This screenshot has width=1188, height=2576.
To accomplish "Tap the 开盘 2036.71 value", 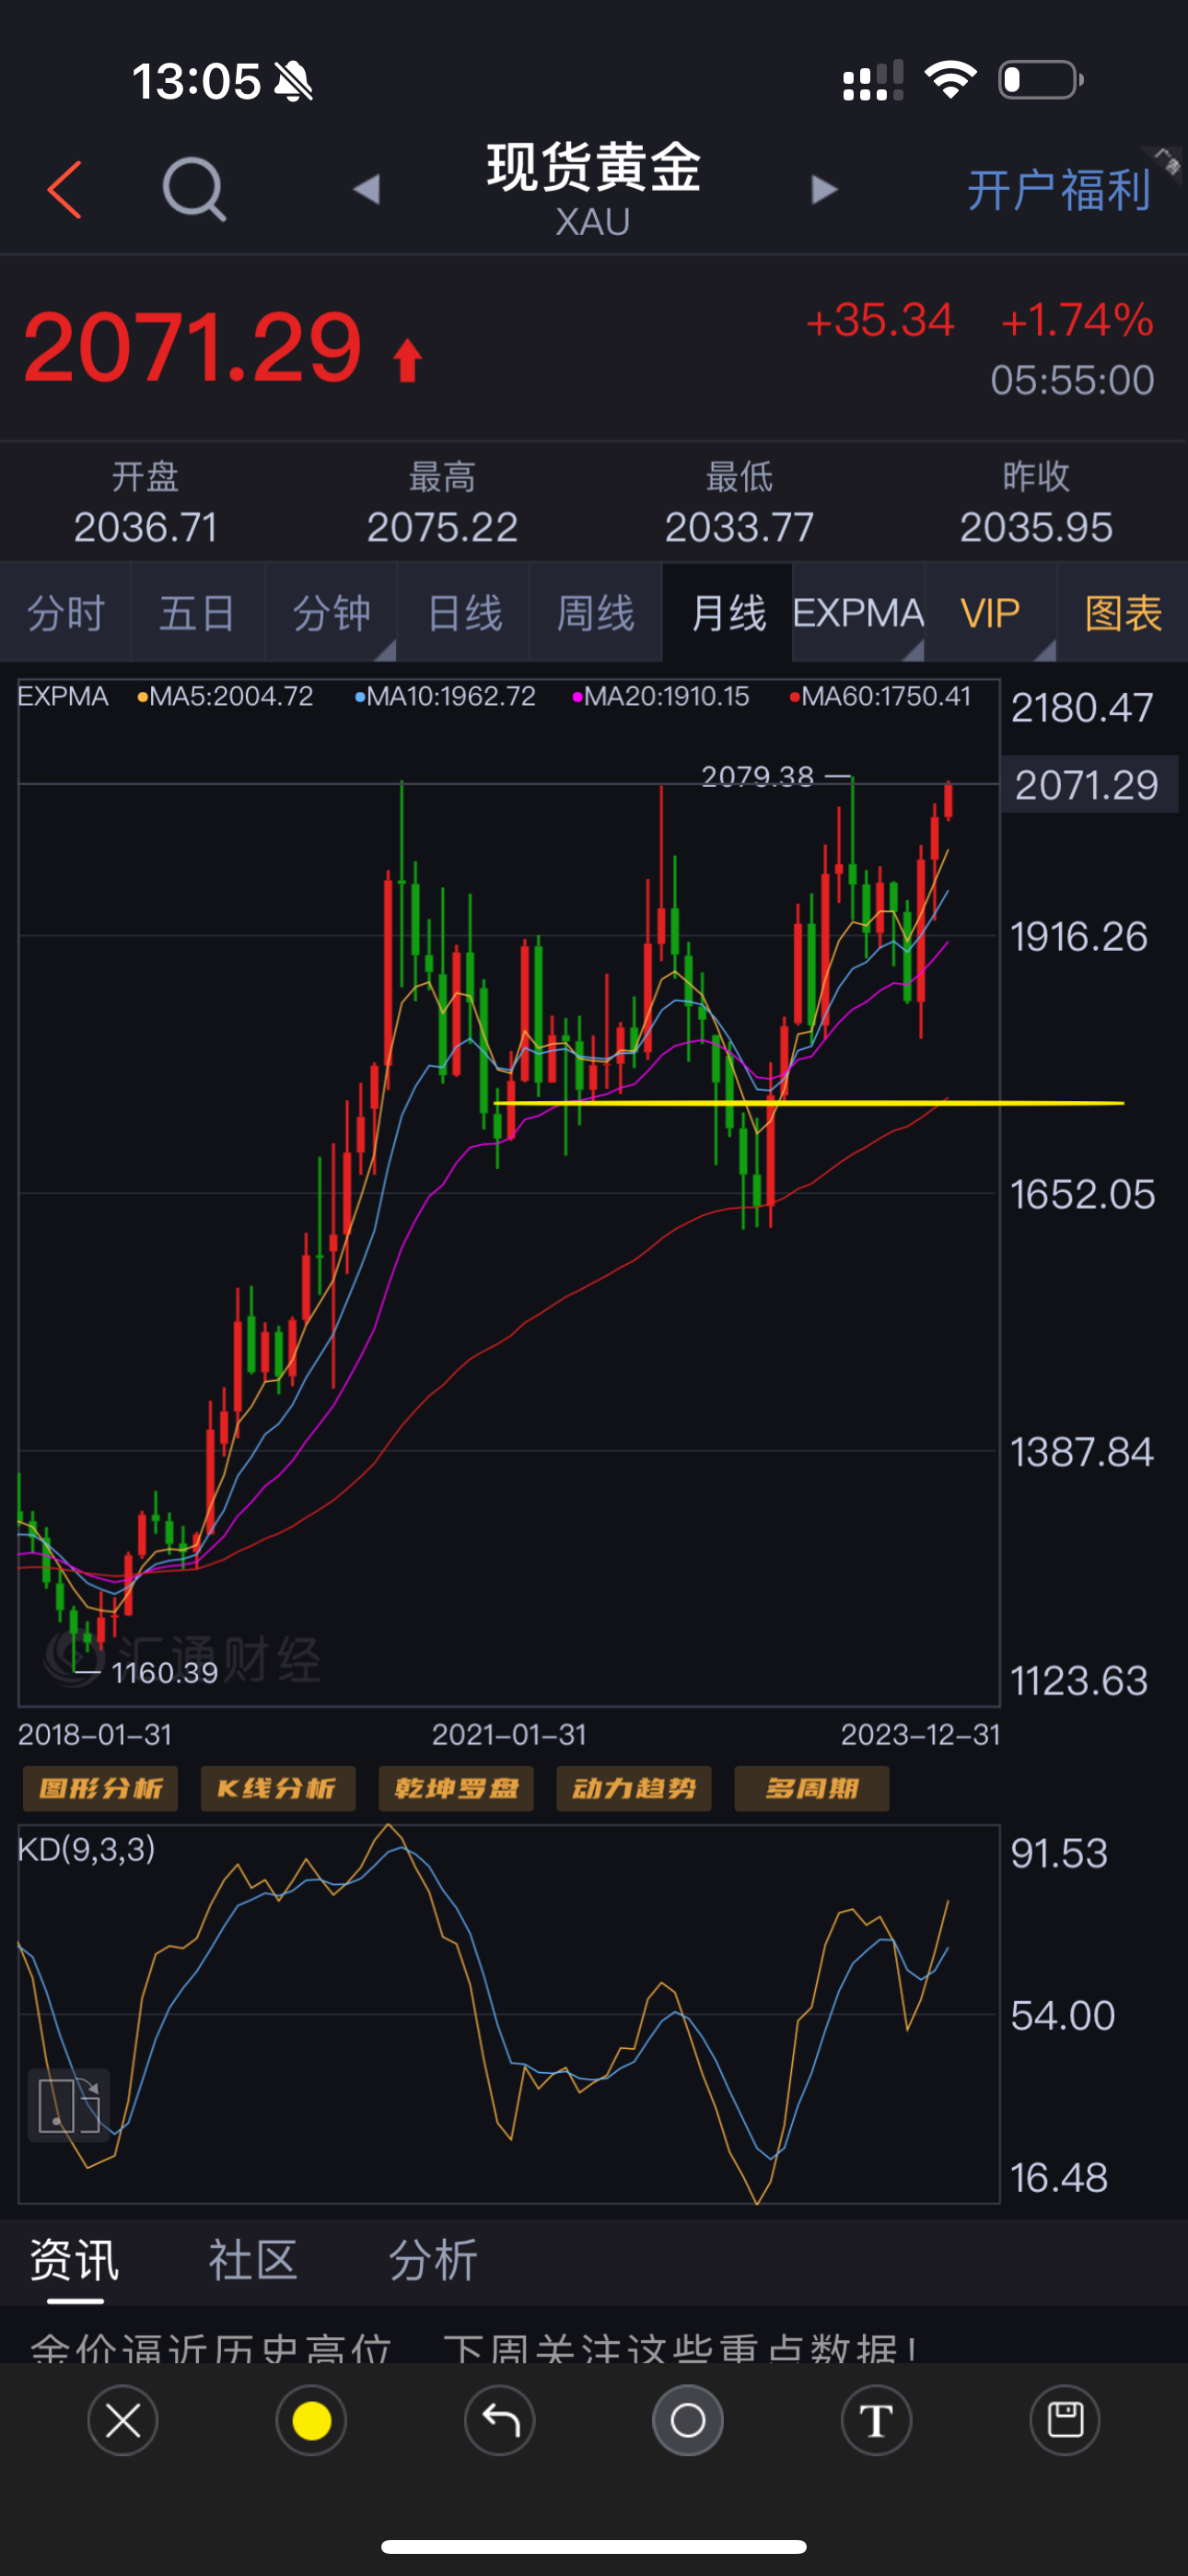I will pos(146,527).
